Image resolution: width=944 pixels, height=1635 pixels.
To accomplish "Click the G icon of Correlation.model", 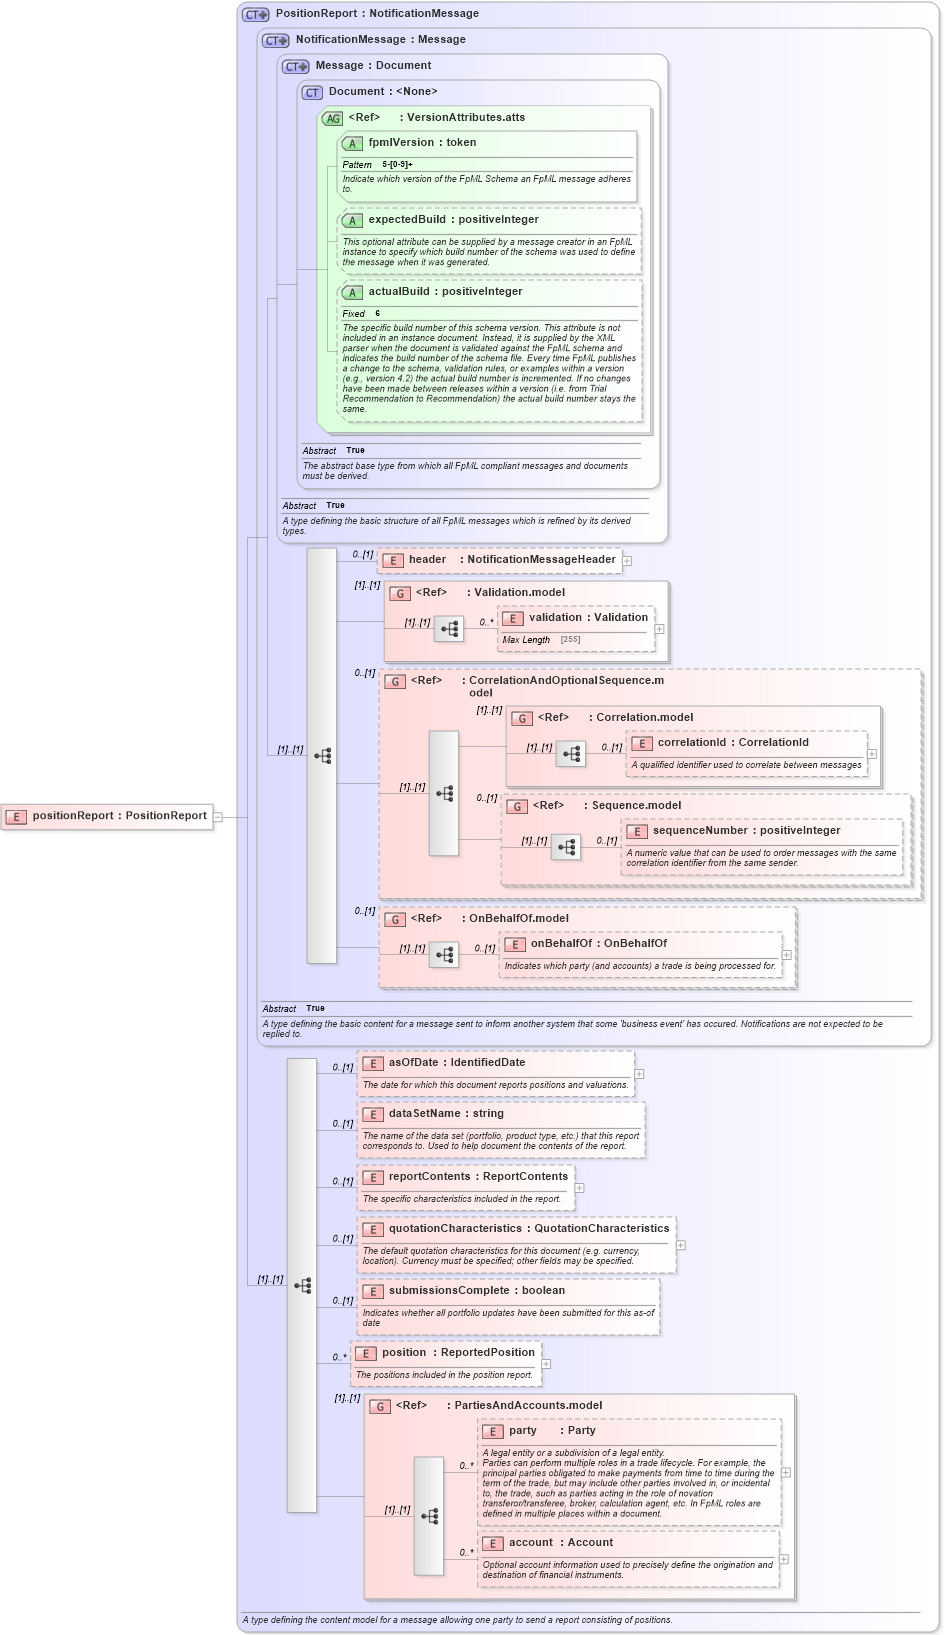I will click(x=522, y=718).
